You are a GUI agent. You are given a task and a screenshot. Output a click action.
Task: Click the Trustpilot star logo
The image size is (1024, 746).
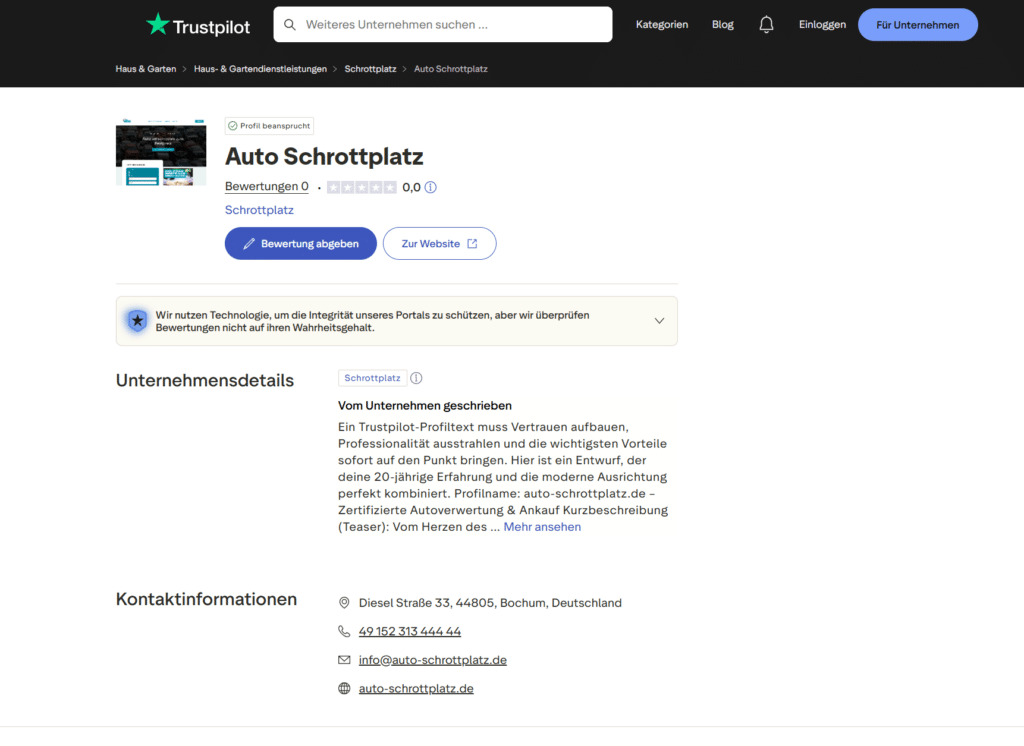click(x=158, y=24)
